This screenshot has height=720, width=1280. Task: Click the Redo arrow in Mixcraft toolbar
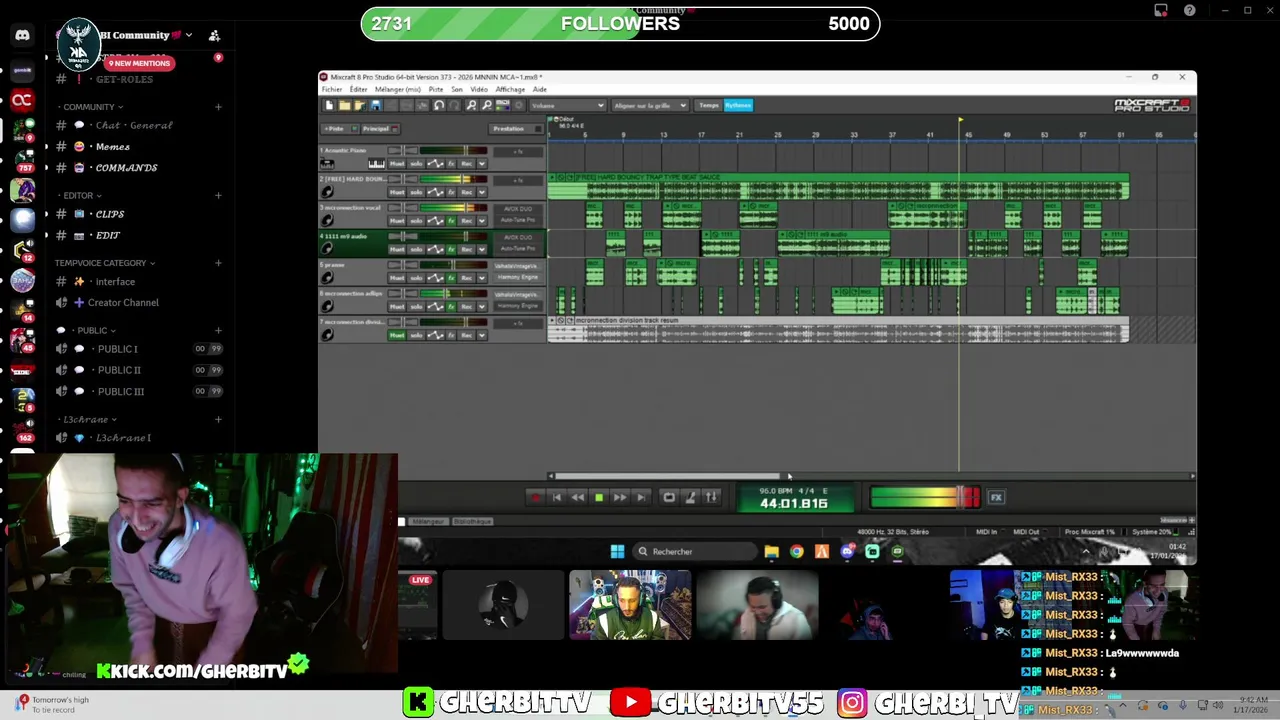(454, 105)
